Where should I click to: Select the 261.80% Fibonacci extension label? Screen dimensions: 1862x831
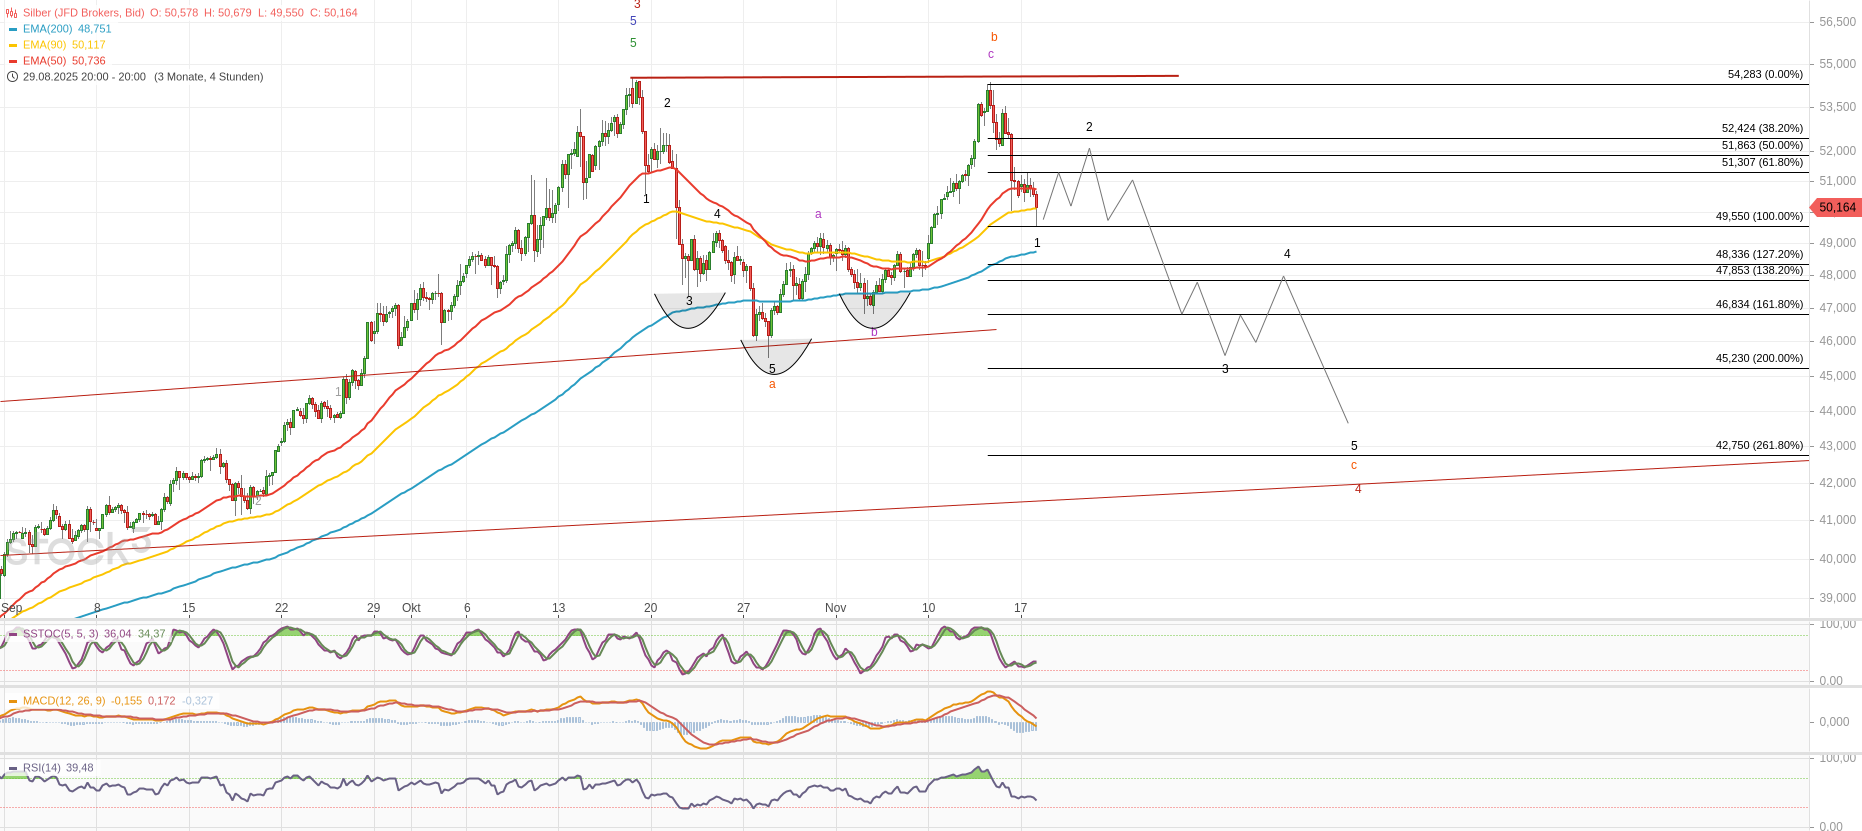(x=1759, y=445)
